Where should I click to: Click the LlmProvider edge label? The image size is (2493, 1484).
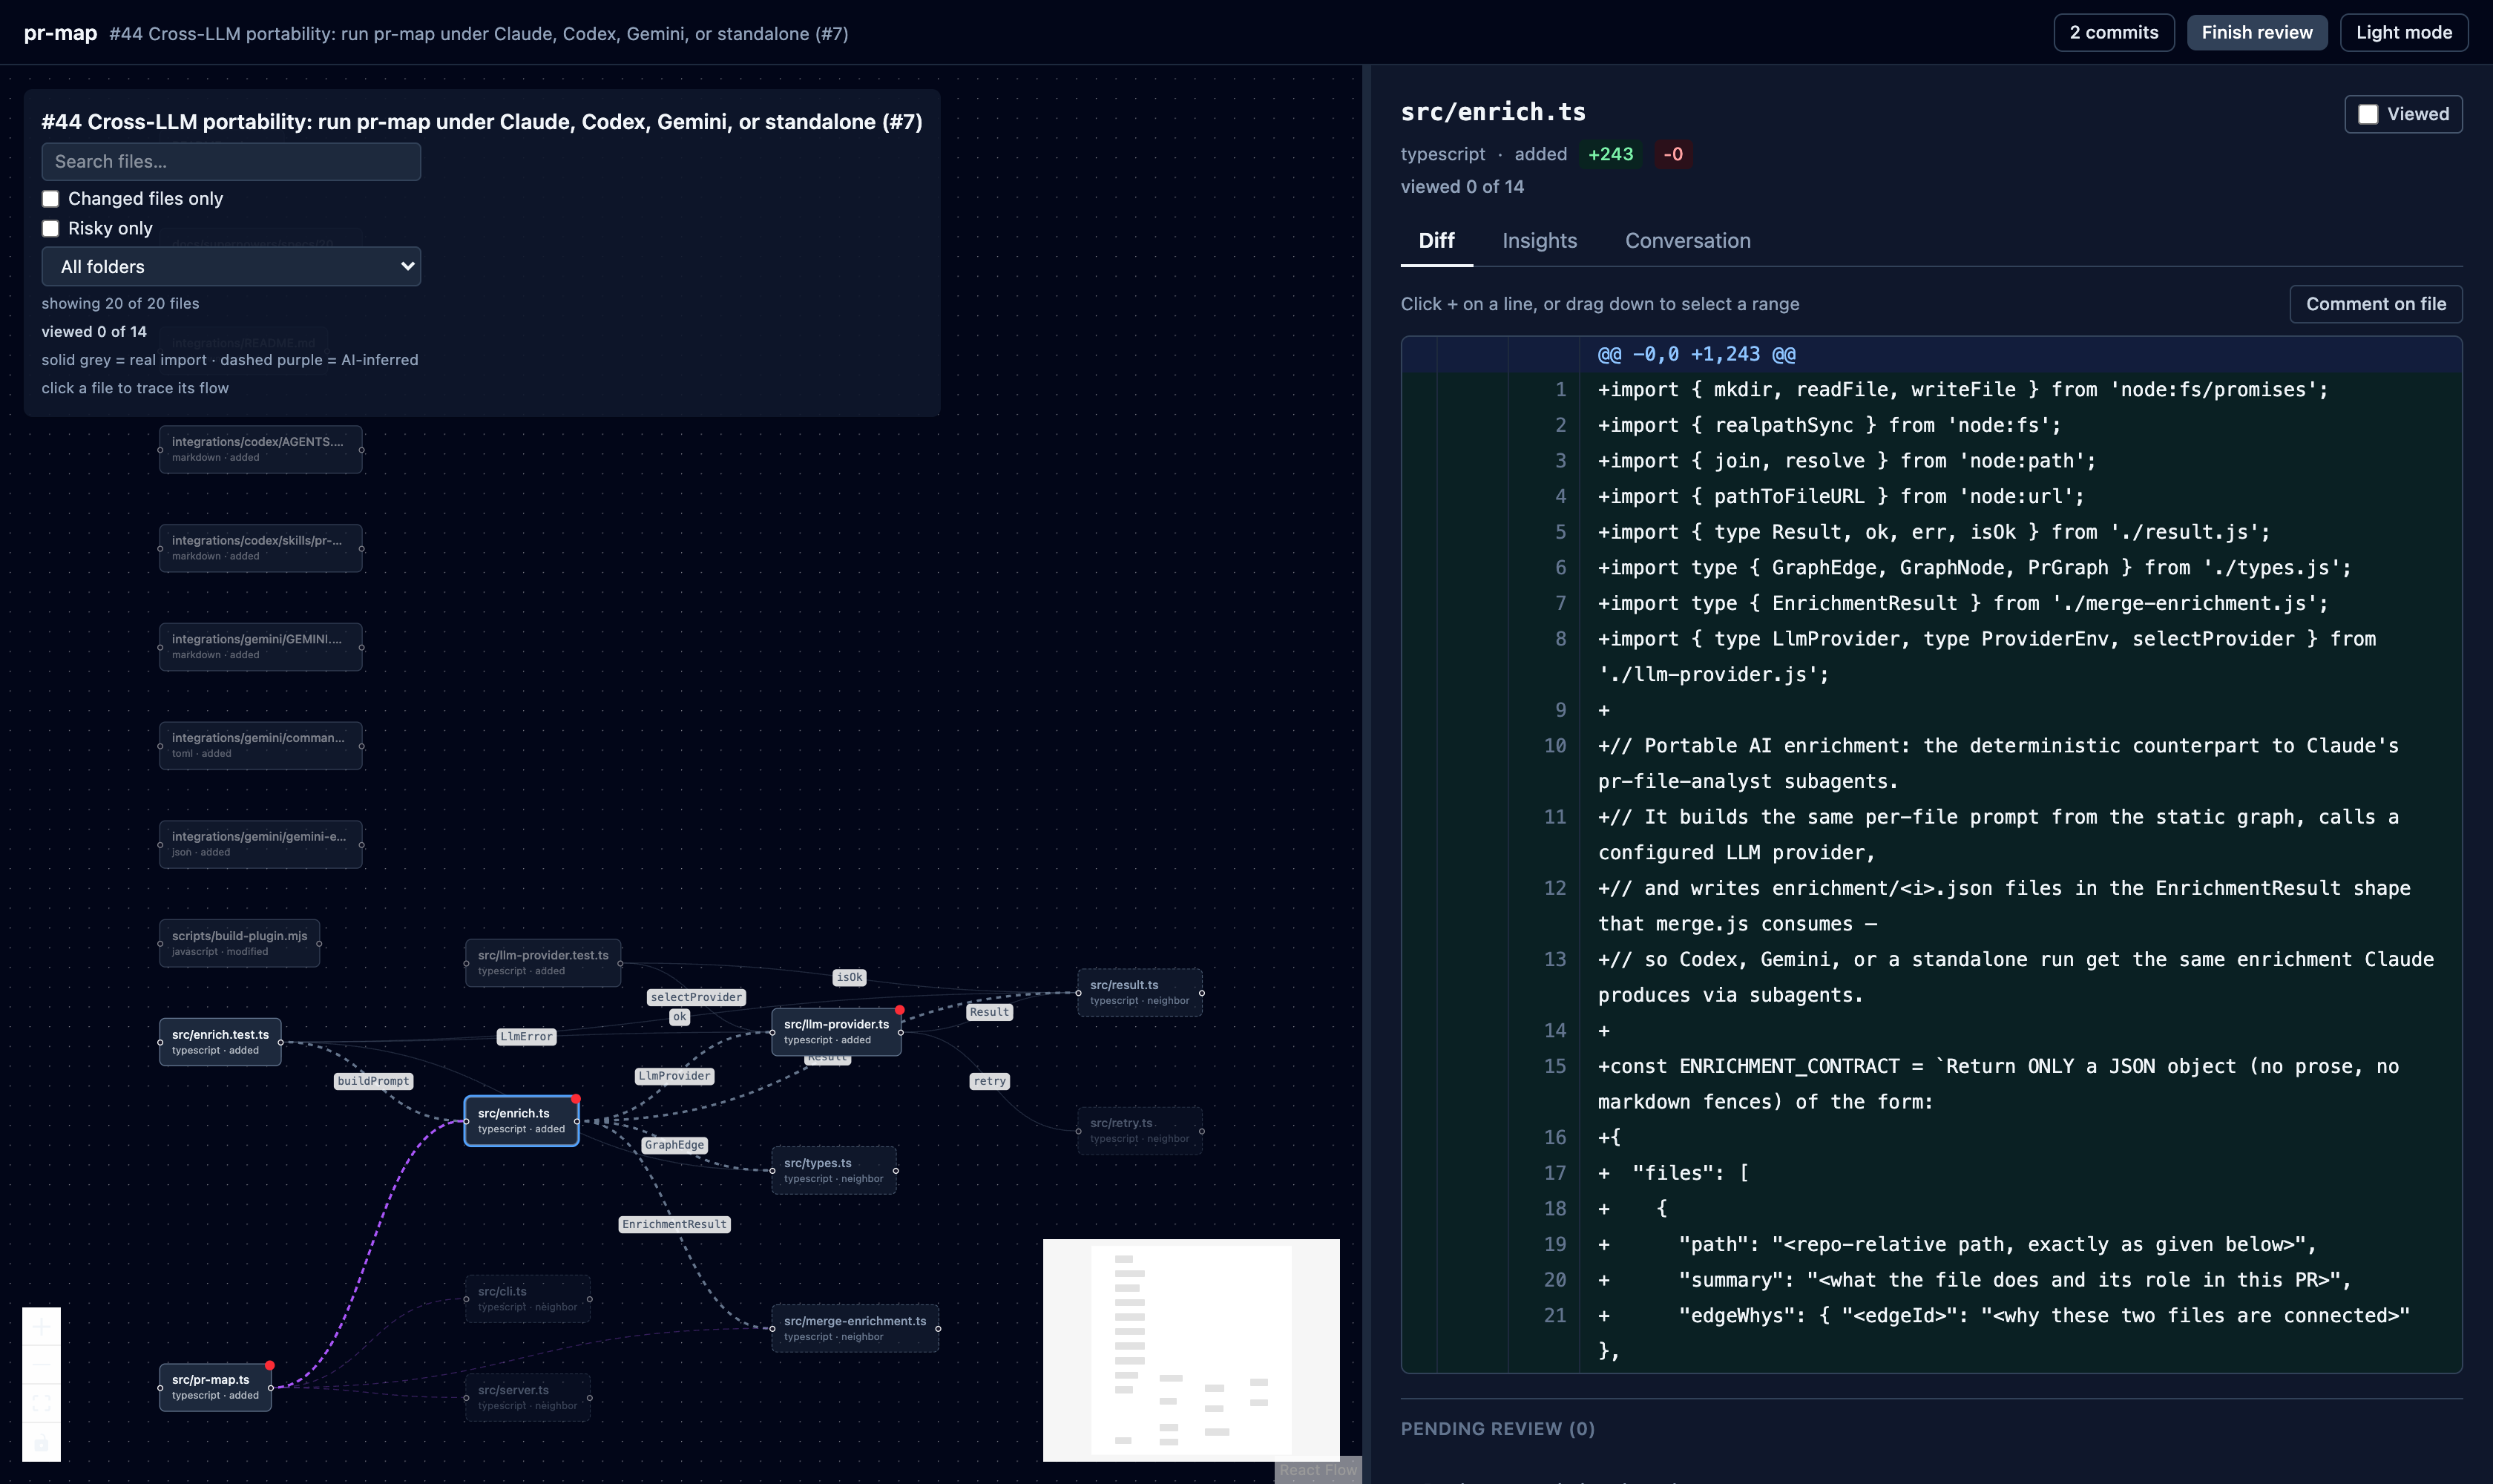pyautogui.click(x=674, y=1076)
